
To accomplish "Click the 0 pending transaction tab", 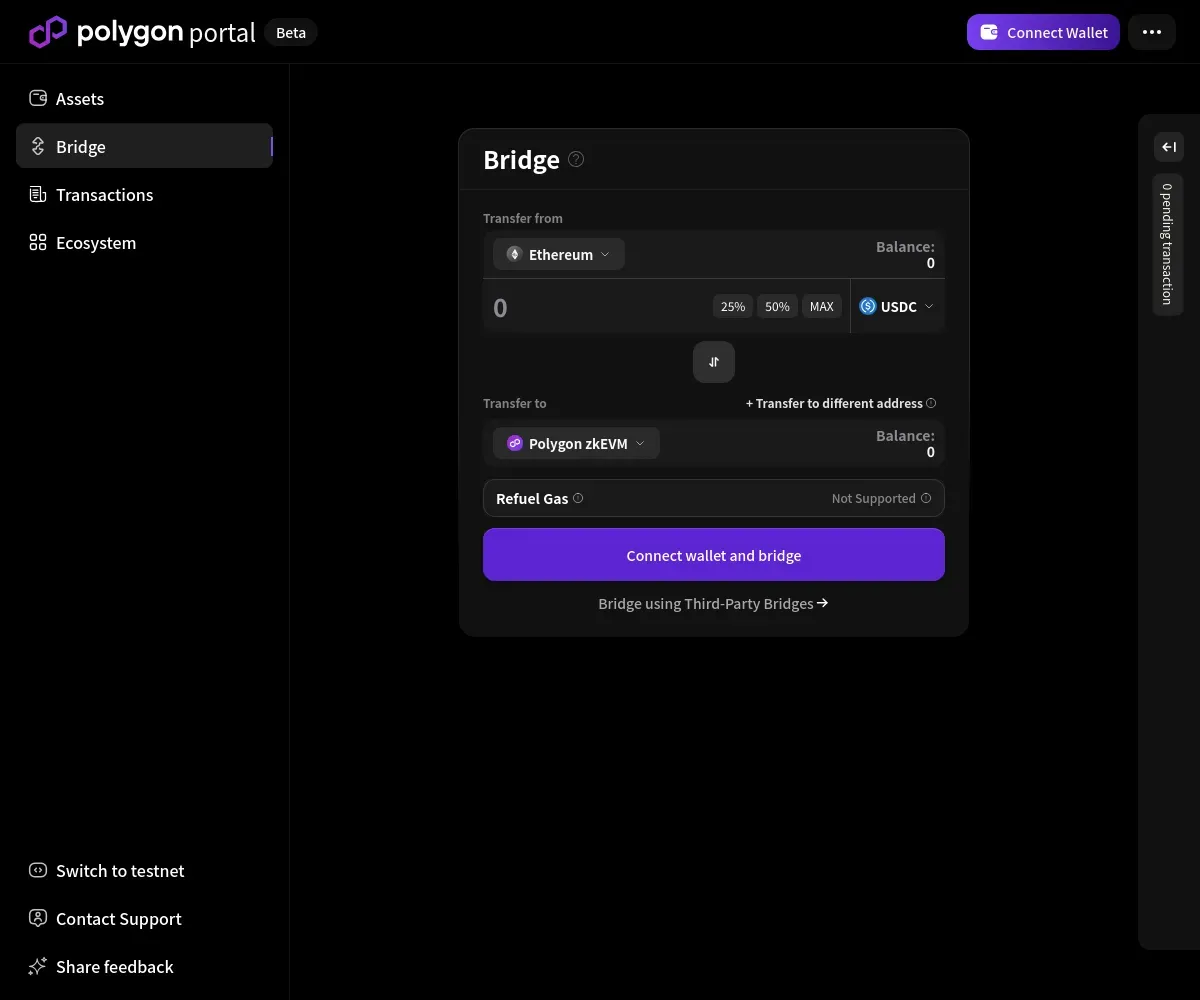I will pyautogui.click(x=1168, y=245).
